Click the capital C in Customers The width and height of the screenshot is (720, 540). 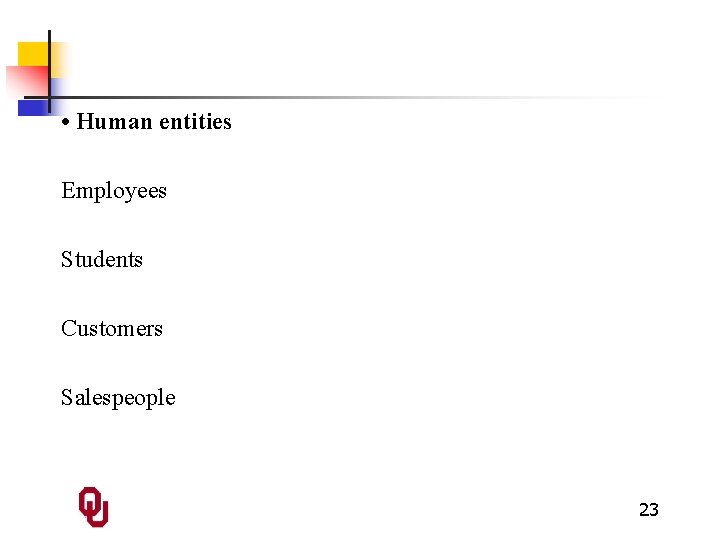click(68, 328)
